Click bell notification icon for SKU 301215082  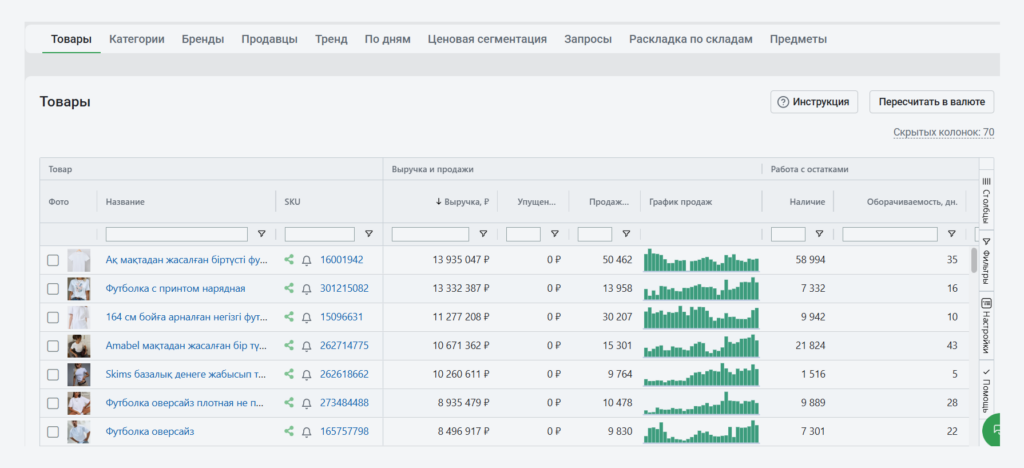click(306, 289)
